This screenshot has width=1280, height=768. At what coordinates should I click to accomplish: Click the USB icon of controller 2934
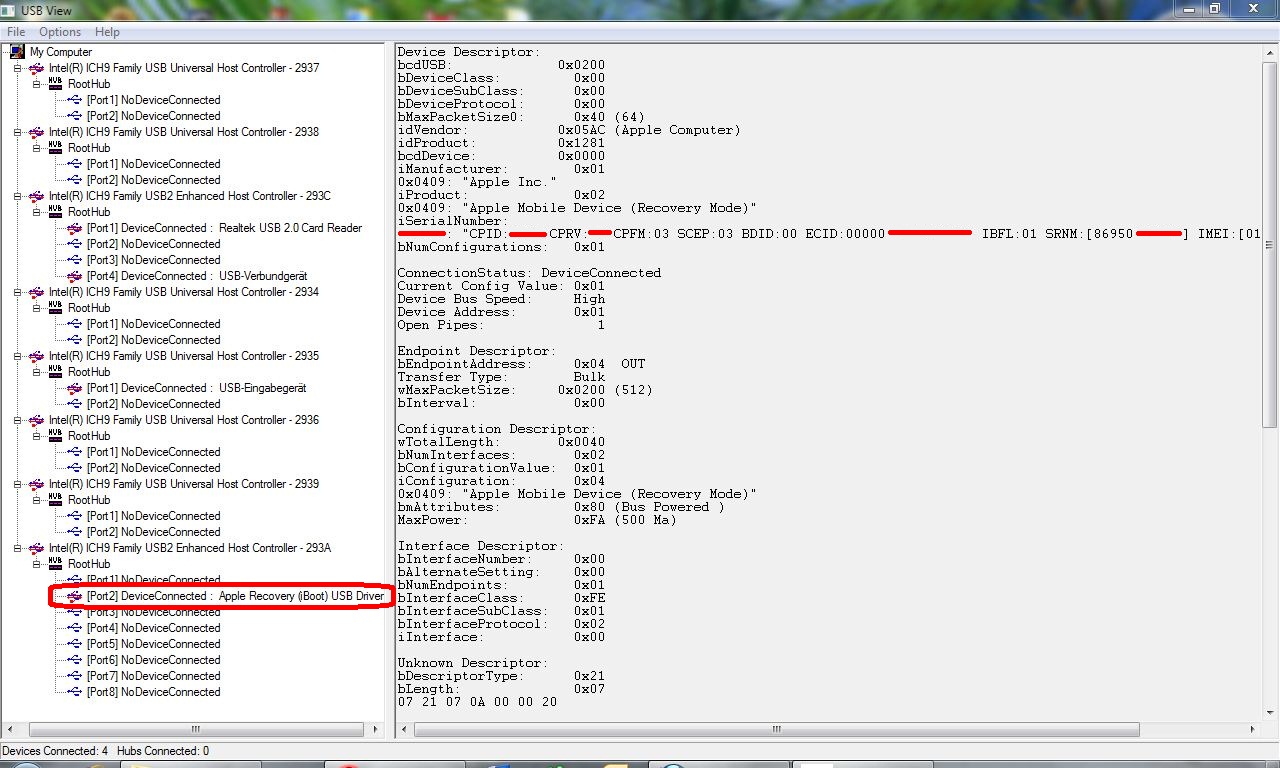pos(37,292)
